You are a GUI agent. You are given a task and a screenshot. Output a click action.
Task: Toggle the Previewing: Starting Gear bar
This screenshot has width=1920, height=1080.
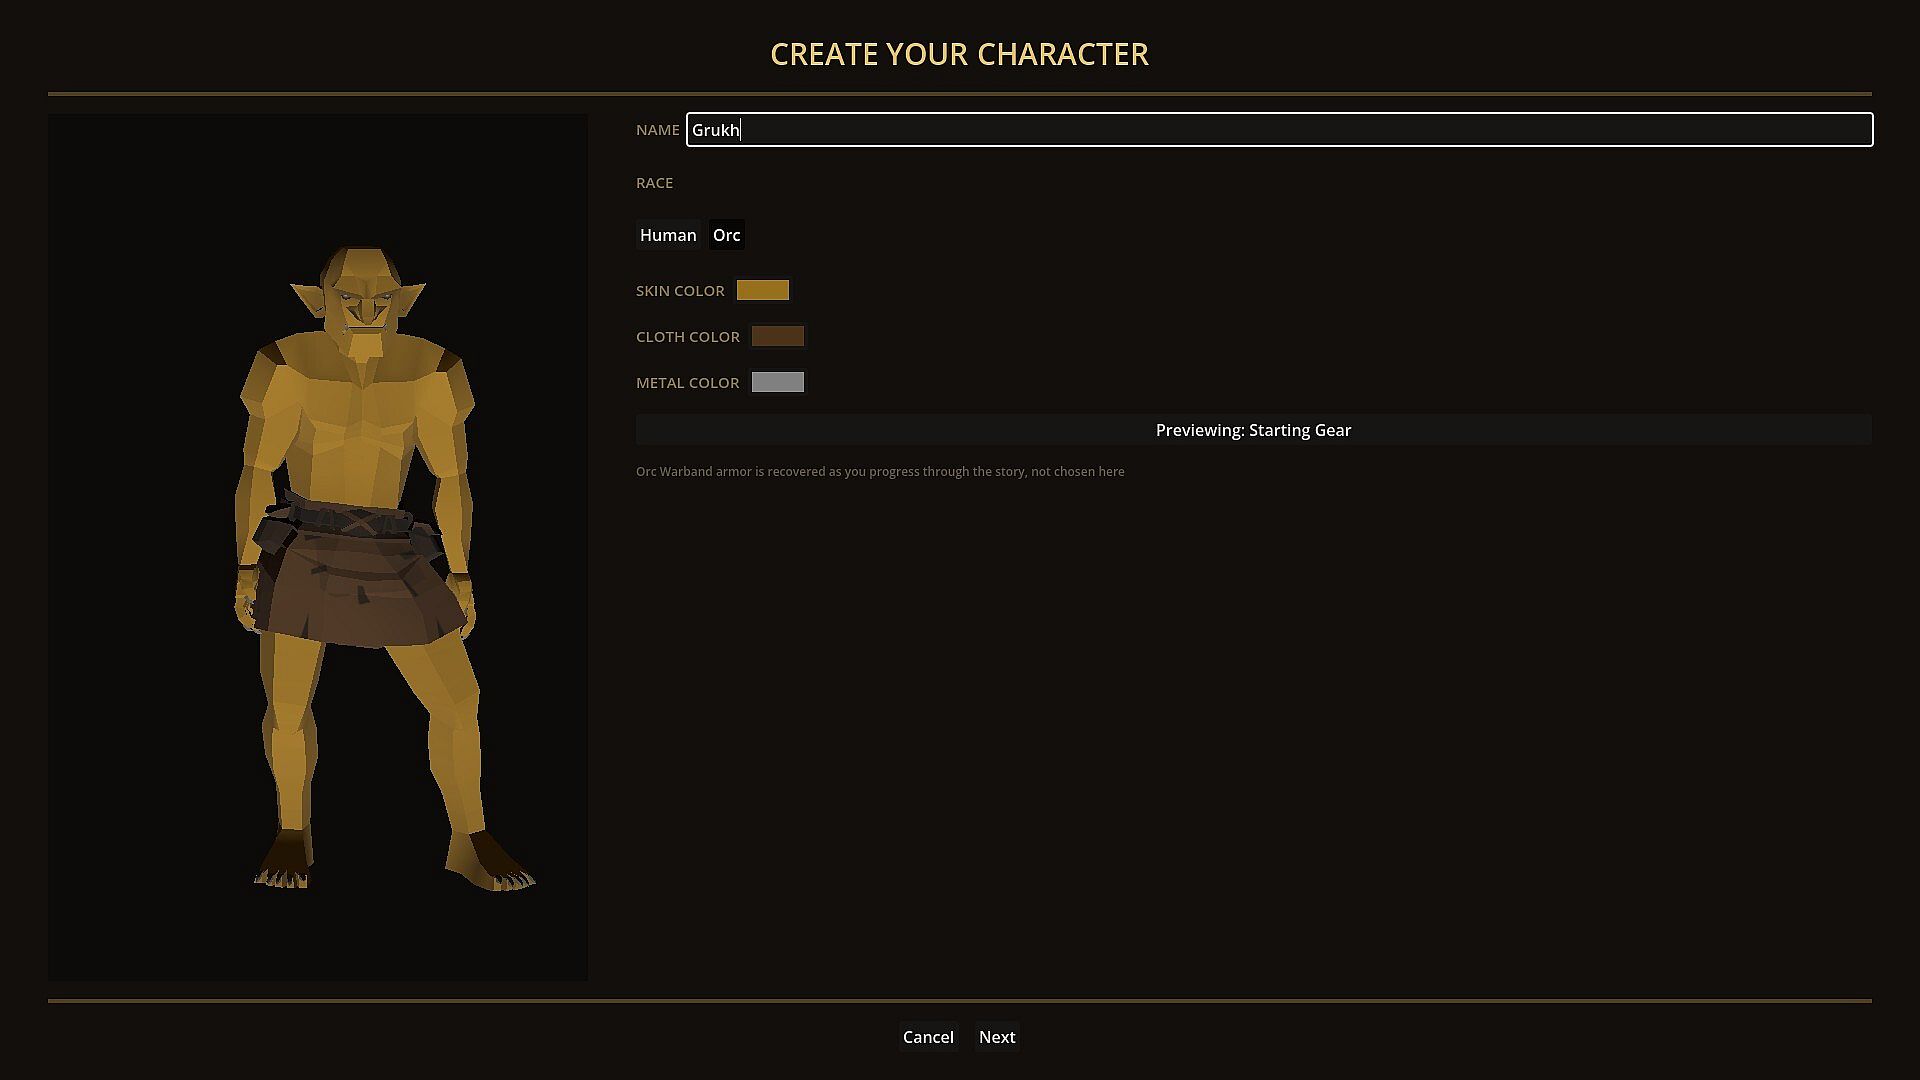(x=1253, y=430)
